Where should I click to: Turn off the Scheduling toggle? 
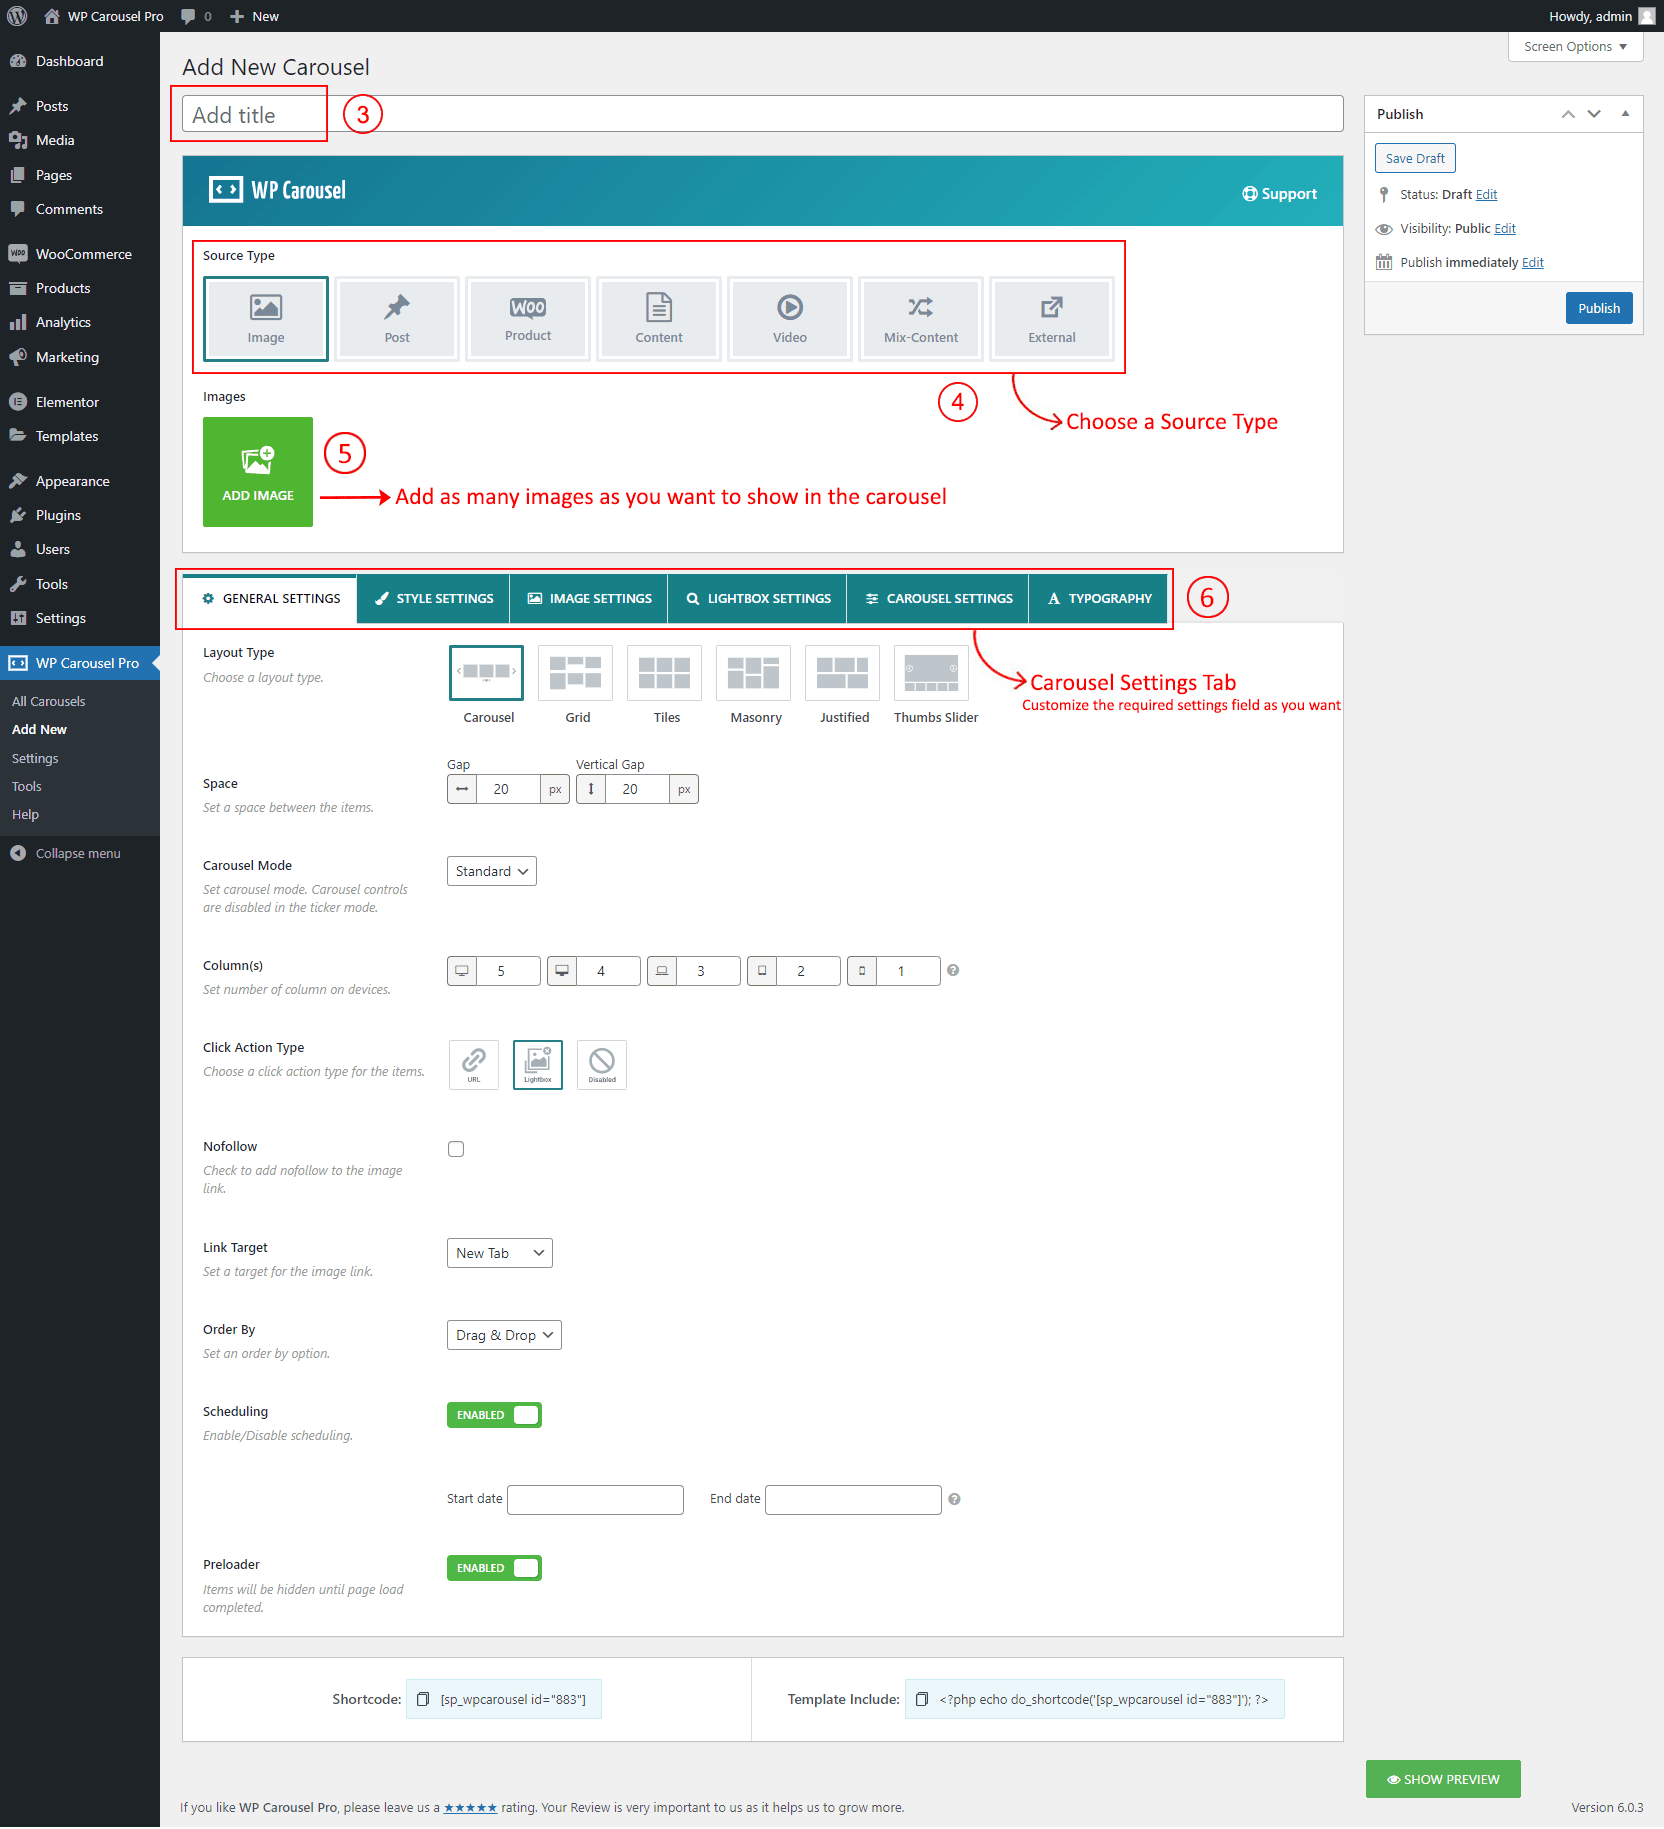click(x=494, y=1415)
